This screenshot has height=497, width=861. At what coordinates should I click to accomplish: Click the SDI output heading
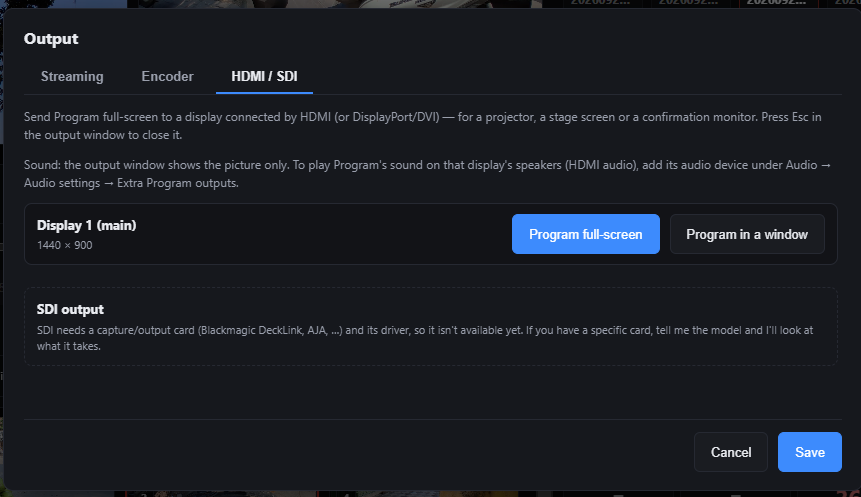click(70, 309)
